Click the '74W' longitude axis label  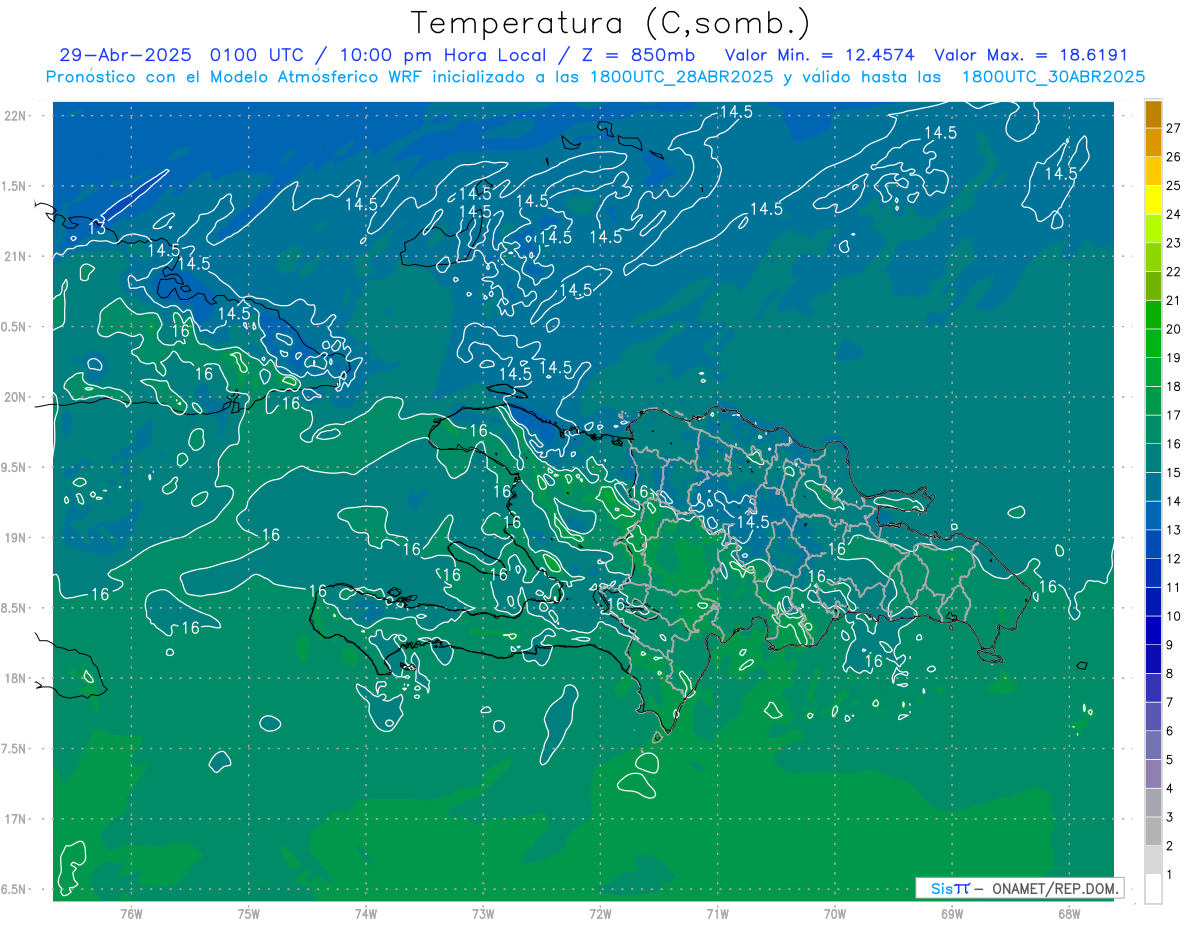(365, 914)
